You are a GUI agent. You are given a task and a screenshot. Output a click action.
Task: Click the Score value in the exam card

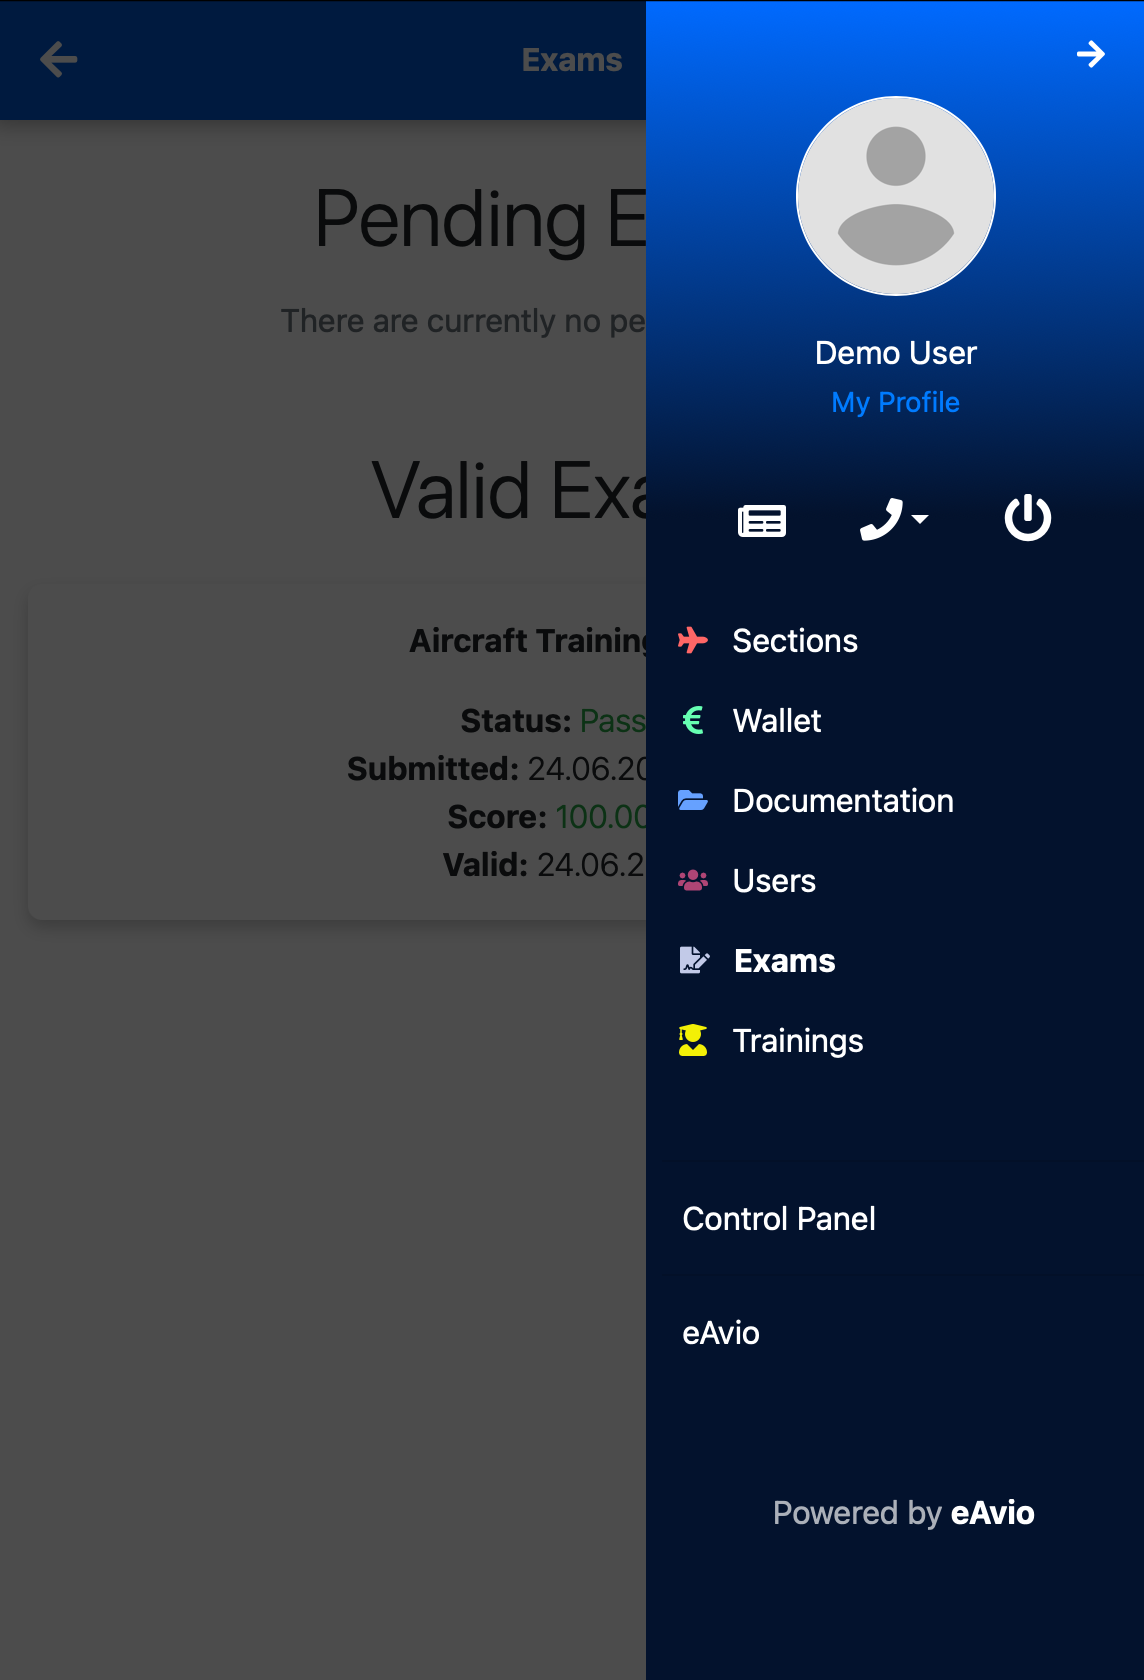(600, 816)
